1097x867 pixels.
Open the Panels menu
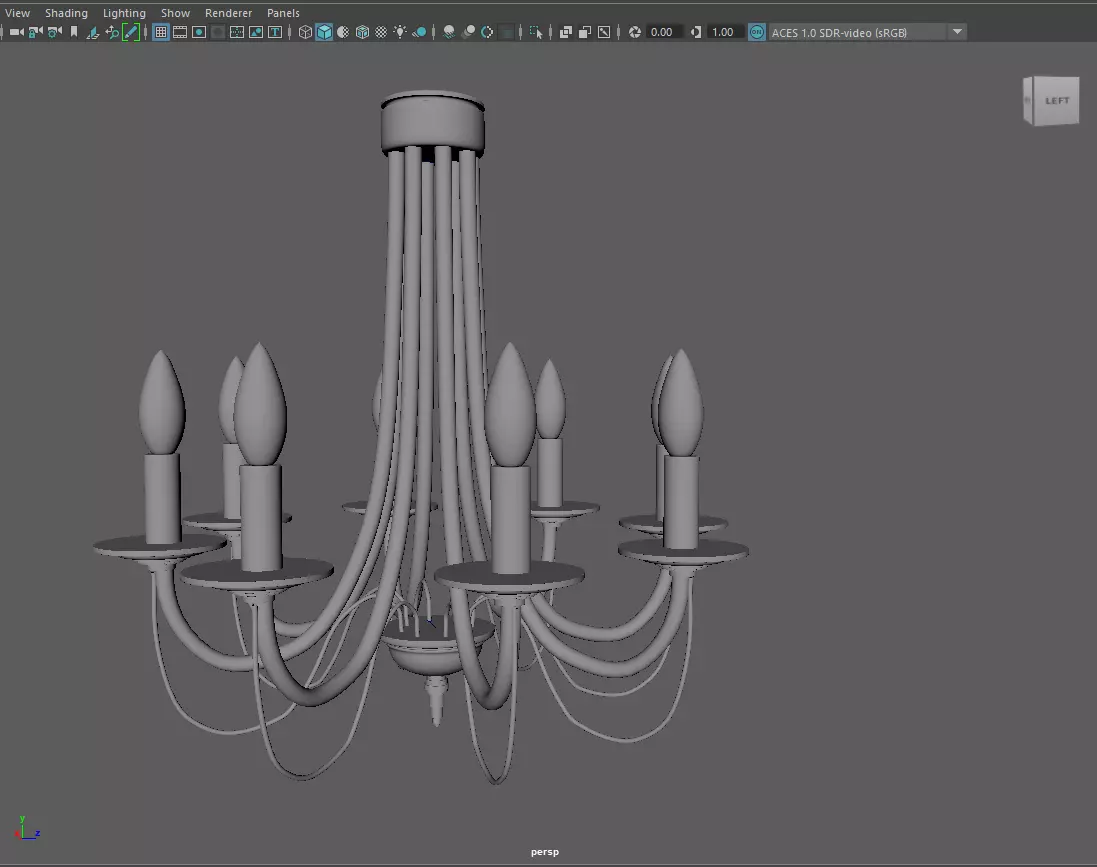coord(283,13)
